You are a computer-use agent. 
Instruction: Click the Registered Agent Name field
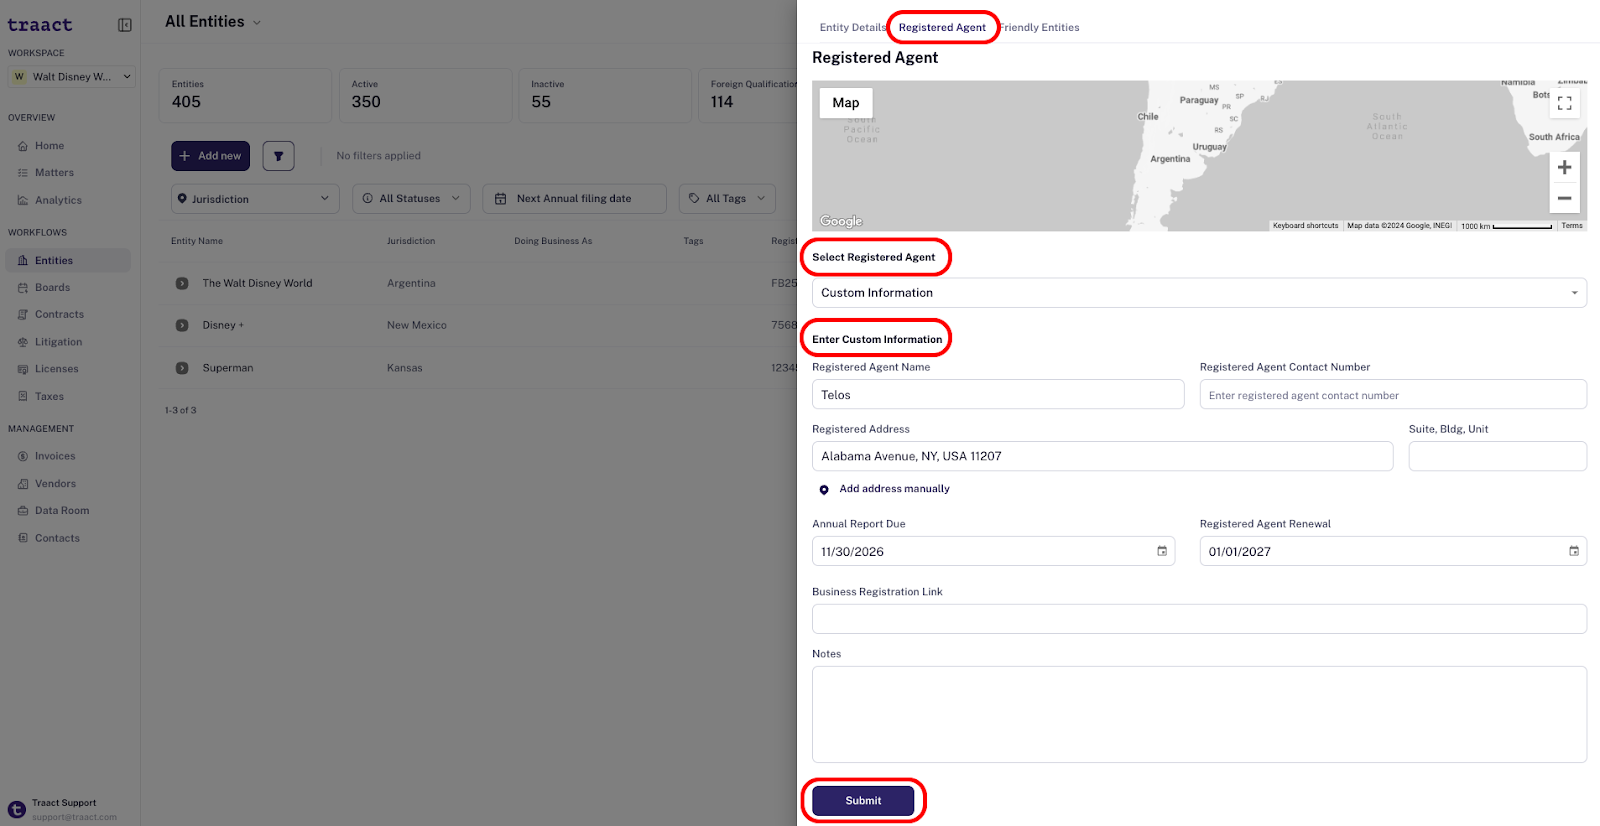click(998, 395)
